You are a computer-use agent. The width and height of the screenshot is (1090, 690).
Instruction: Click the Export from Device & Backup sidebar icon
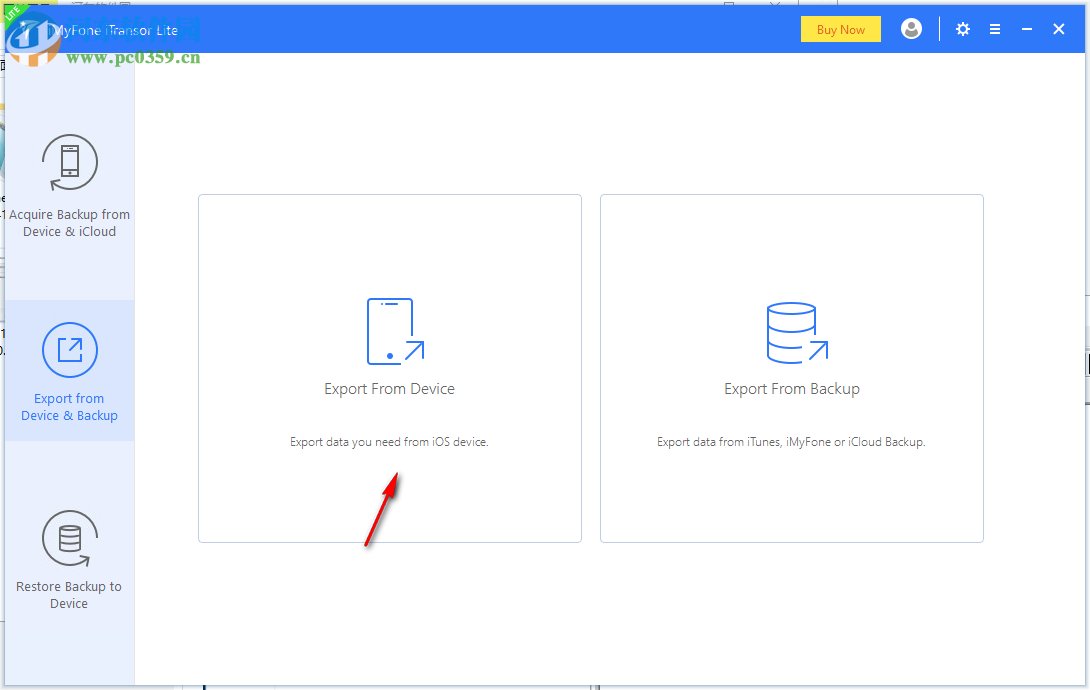tap(69, 350)
